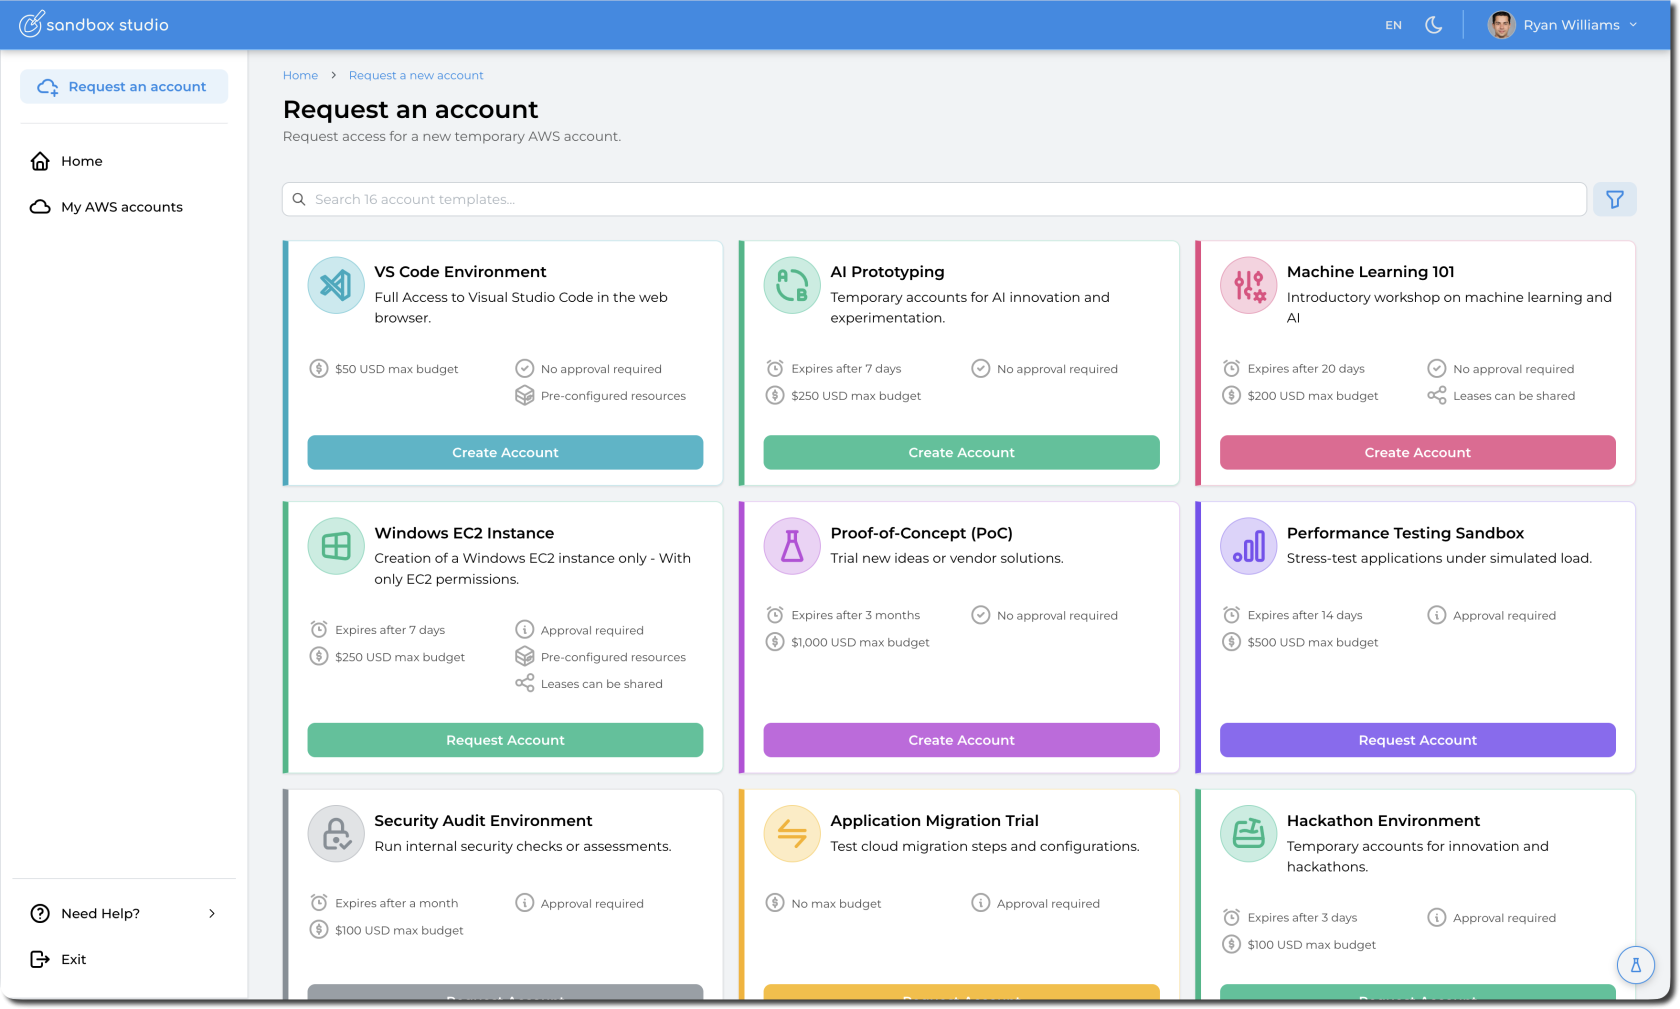Open the Ryan Williams user dropdown

pos(1563,25)
